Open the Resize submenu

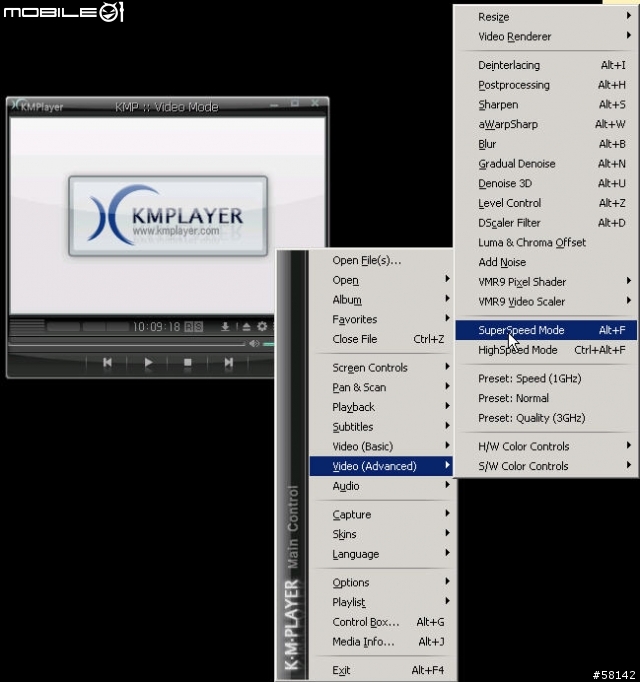[546, 17]
